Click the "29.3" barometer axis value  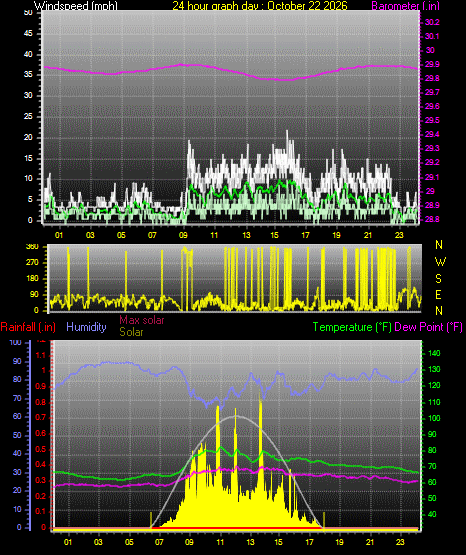[432, 148]
